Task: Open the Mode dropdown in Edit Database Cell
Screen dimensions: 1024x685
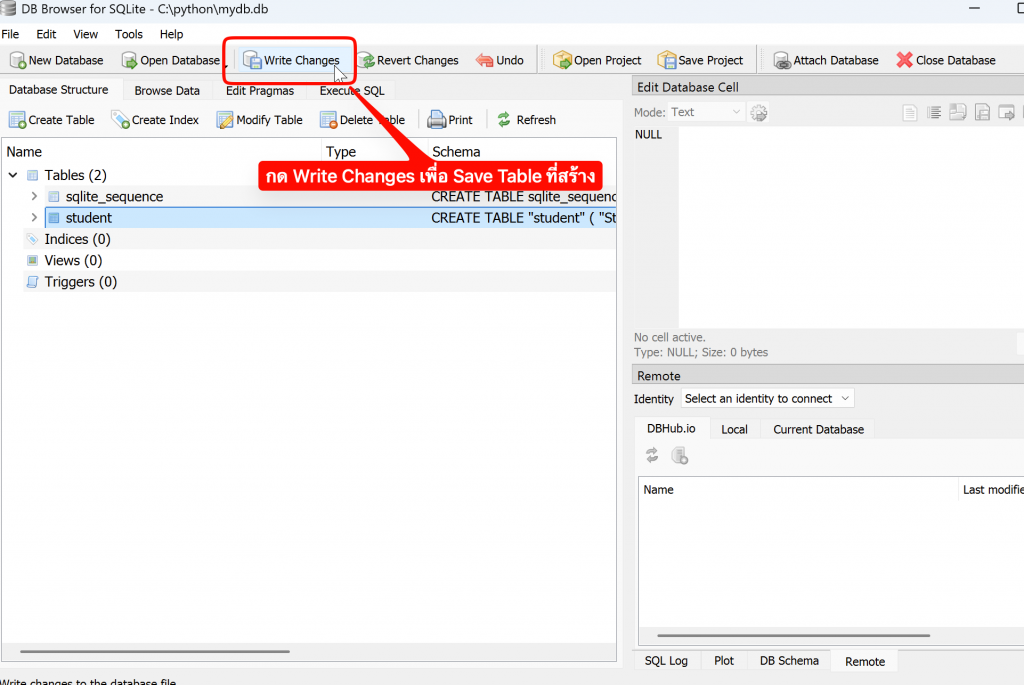Action: 706,112
